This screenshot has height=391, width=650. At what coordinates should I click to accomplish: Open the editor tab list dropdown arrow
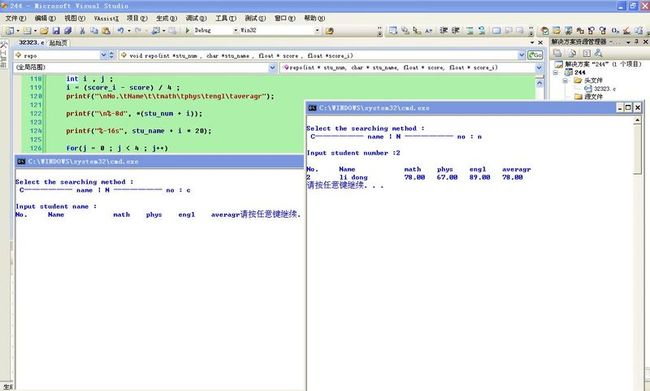point(532,43)
